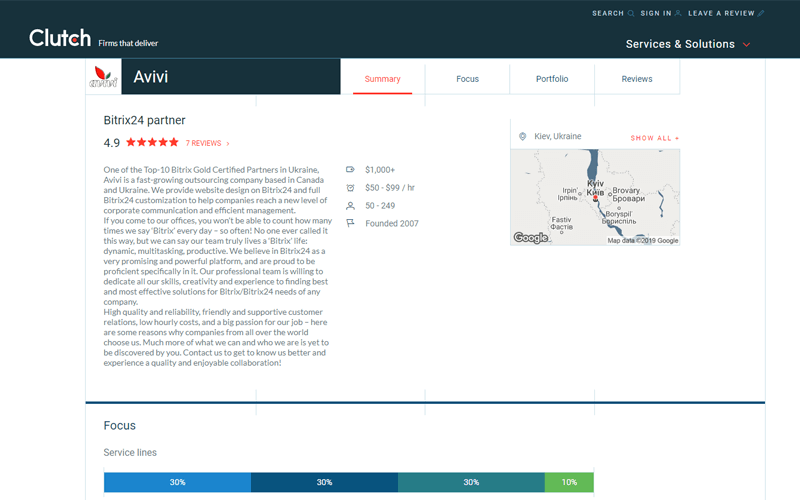The width and height of the screenshot is (800, 500).
Task: Click the Avivi company logo
Action: (104, 77)
